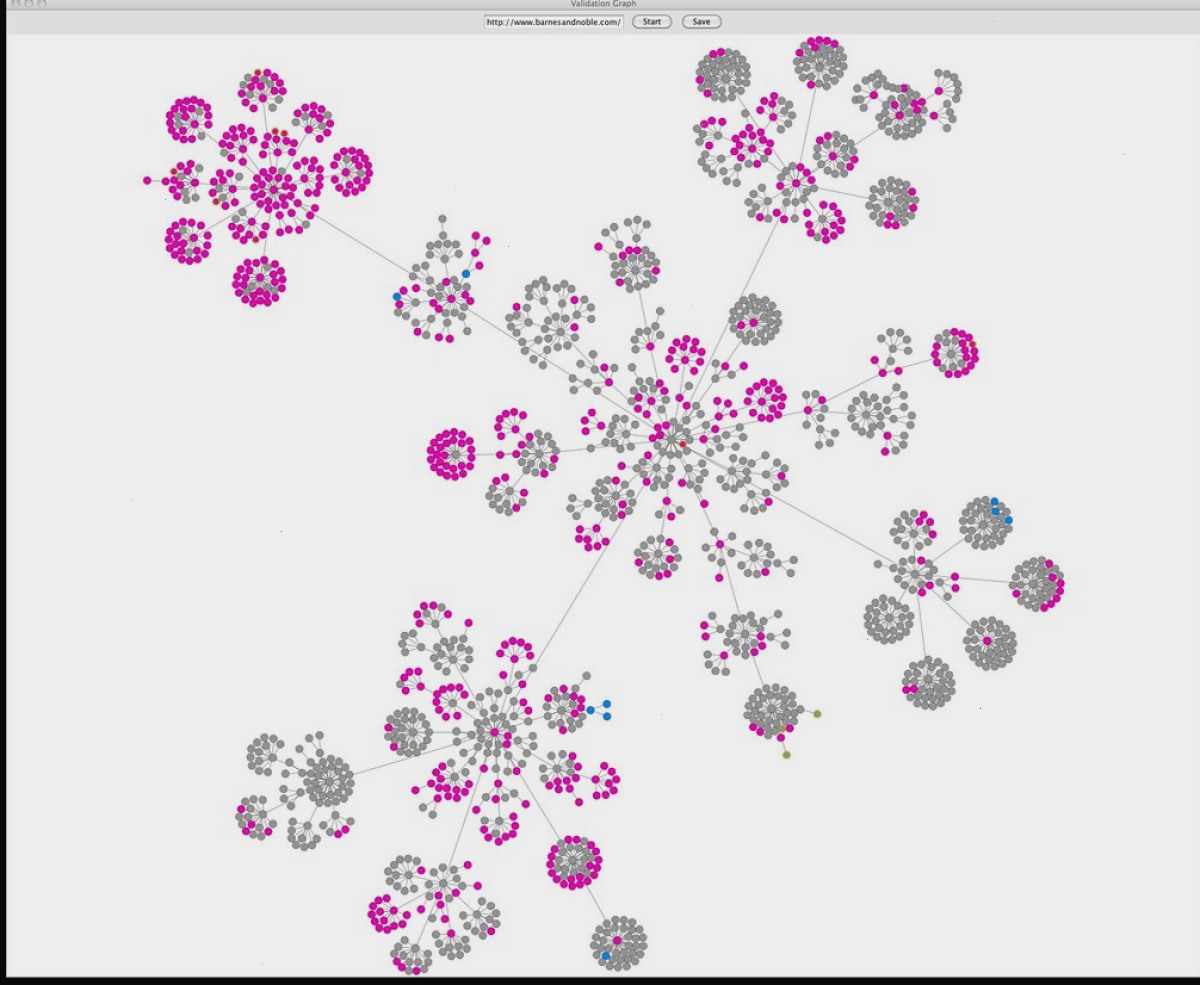Screen dimensions: 1200x985
Task: Click the Validation Graph title bar
Action: (600, 4)
